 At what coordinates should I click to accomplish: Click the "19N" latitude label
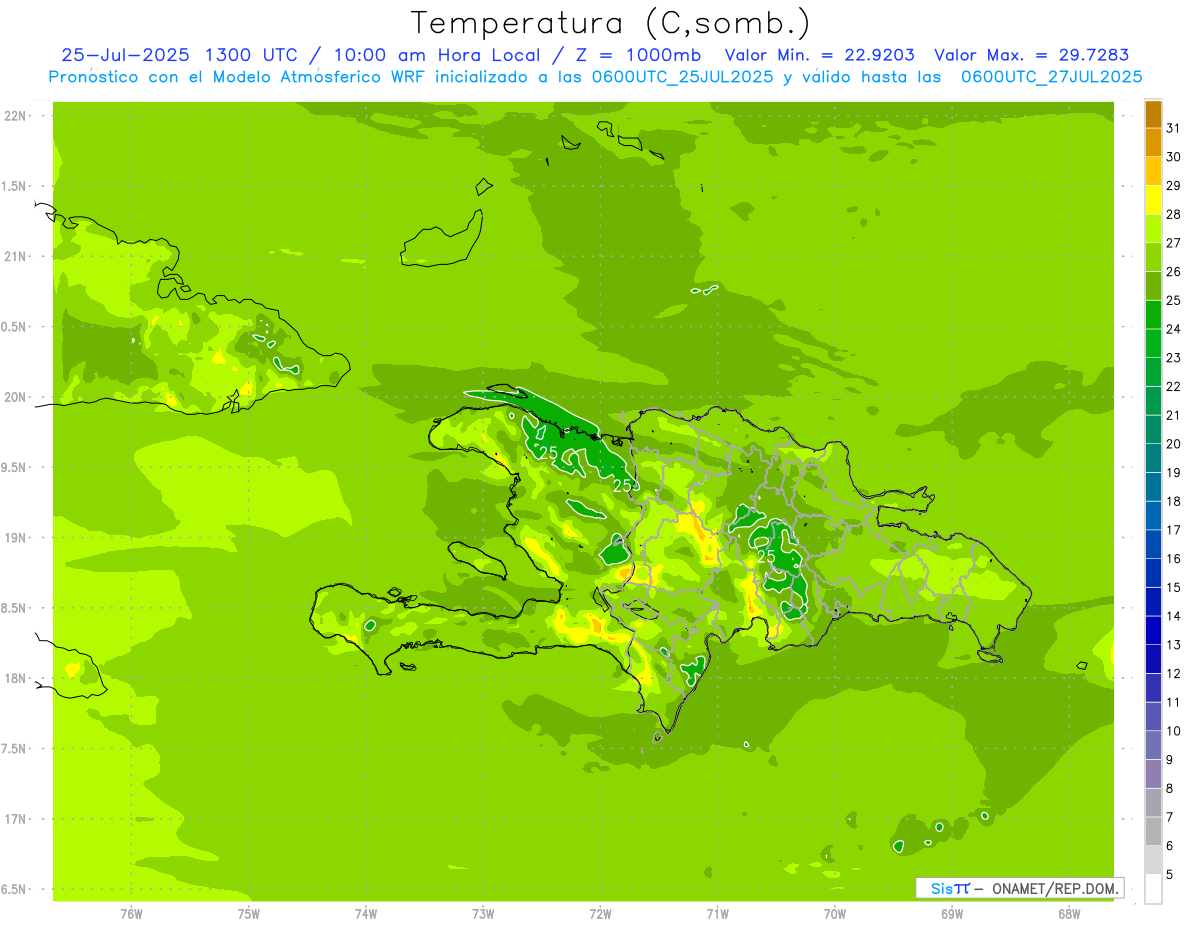14,538
